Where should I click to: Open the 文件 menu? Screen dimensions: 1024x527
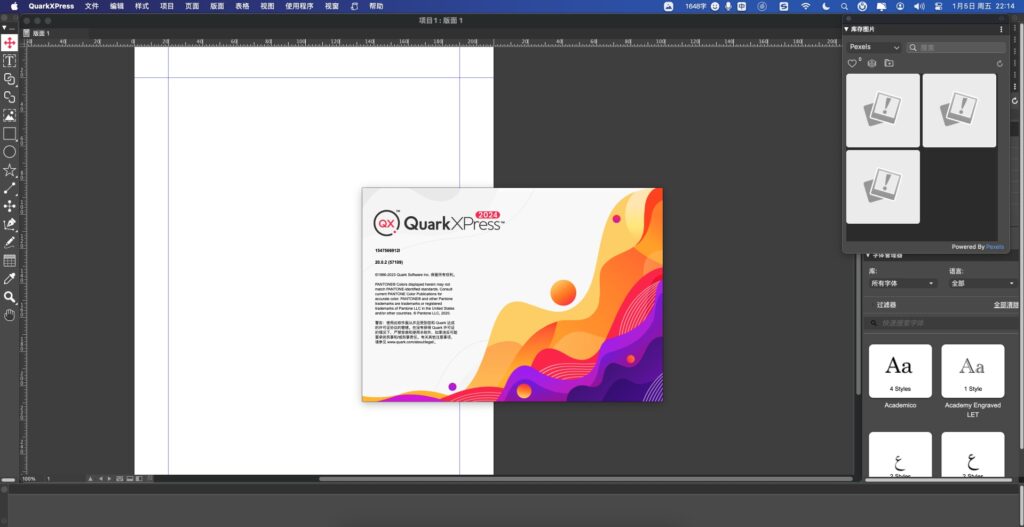[x=91, y=6]
